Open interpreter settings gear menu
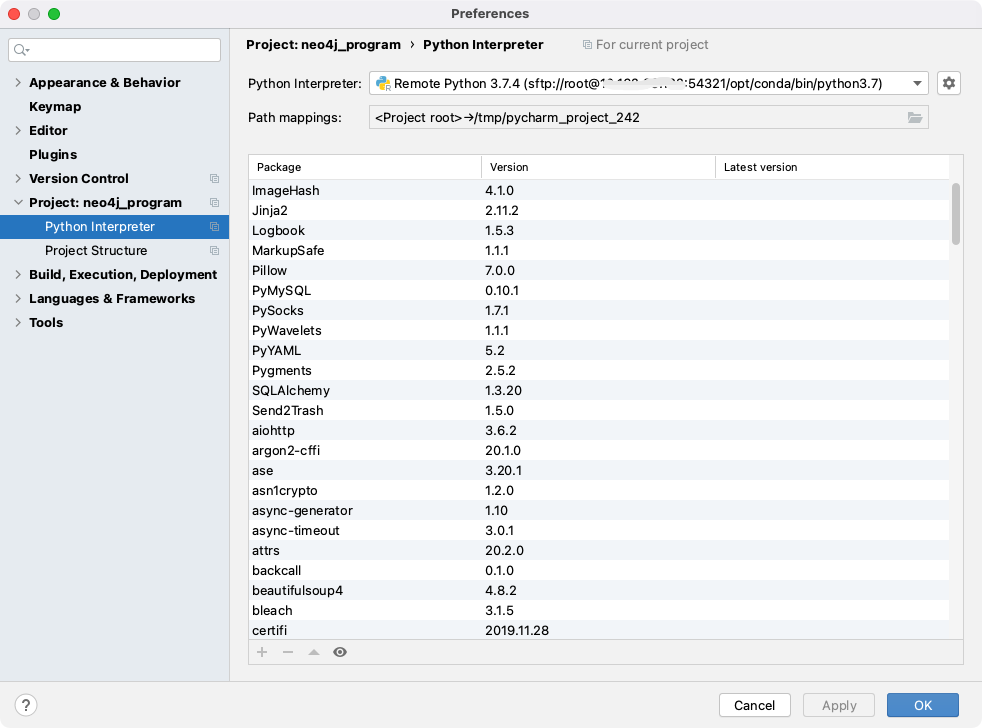The width and height of the screenshot is (982, 728). pos(948,83)
